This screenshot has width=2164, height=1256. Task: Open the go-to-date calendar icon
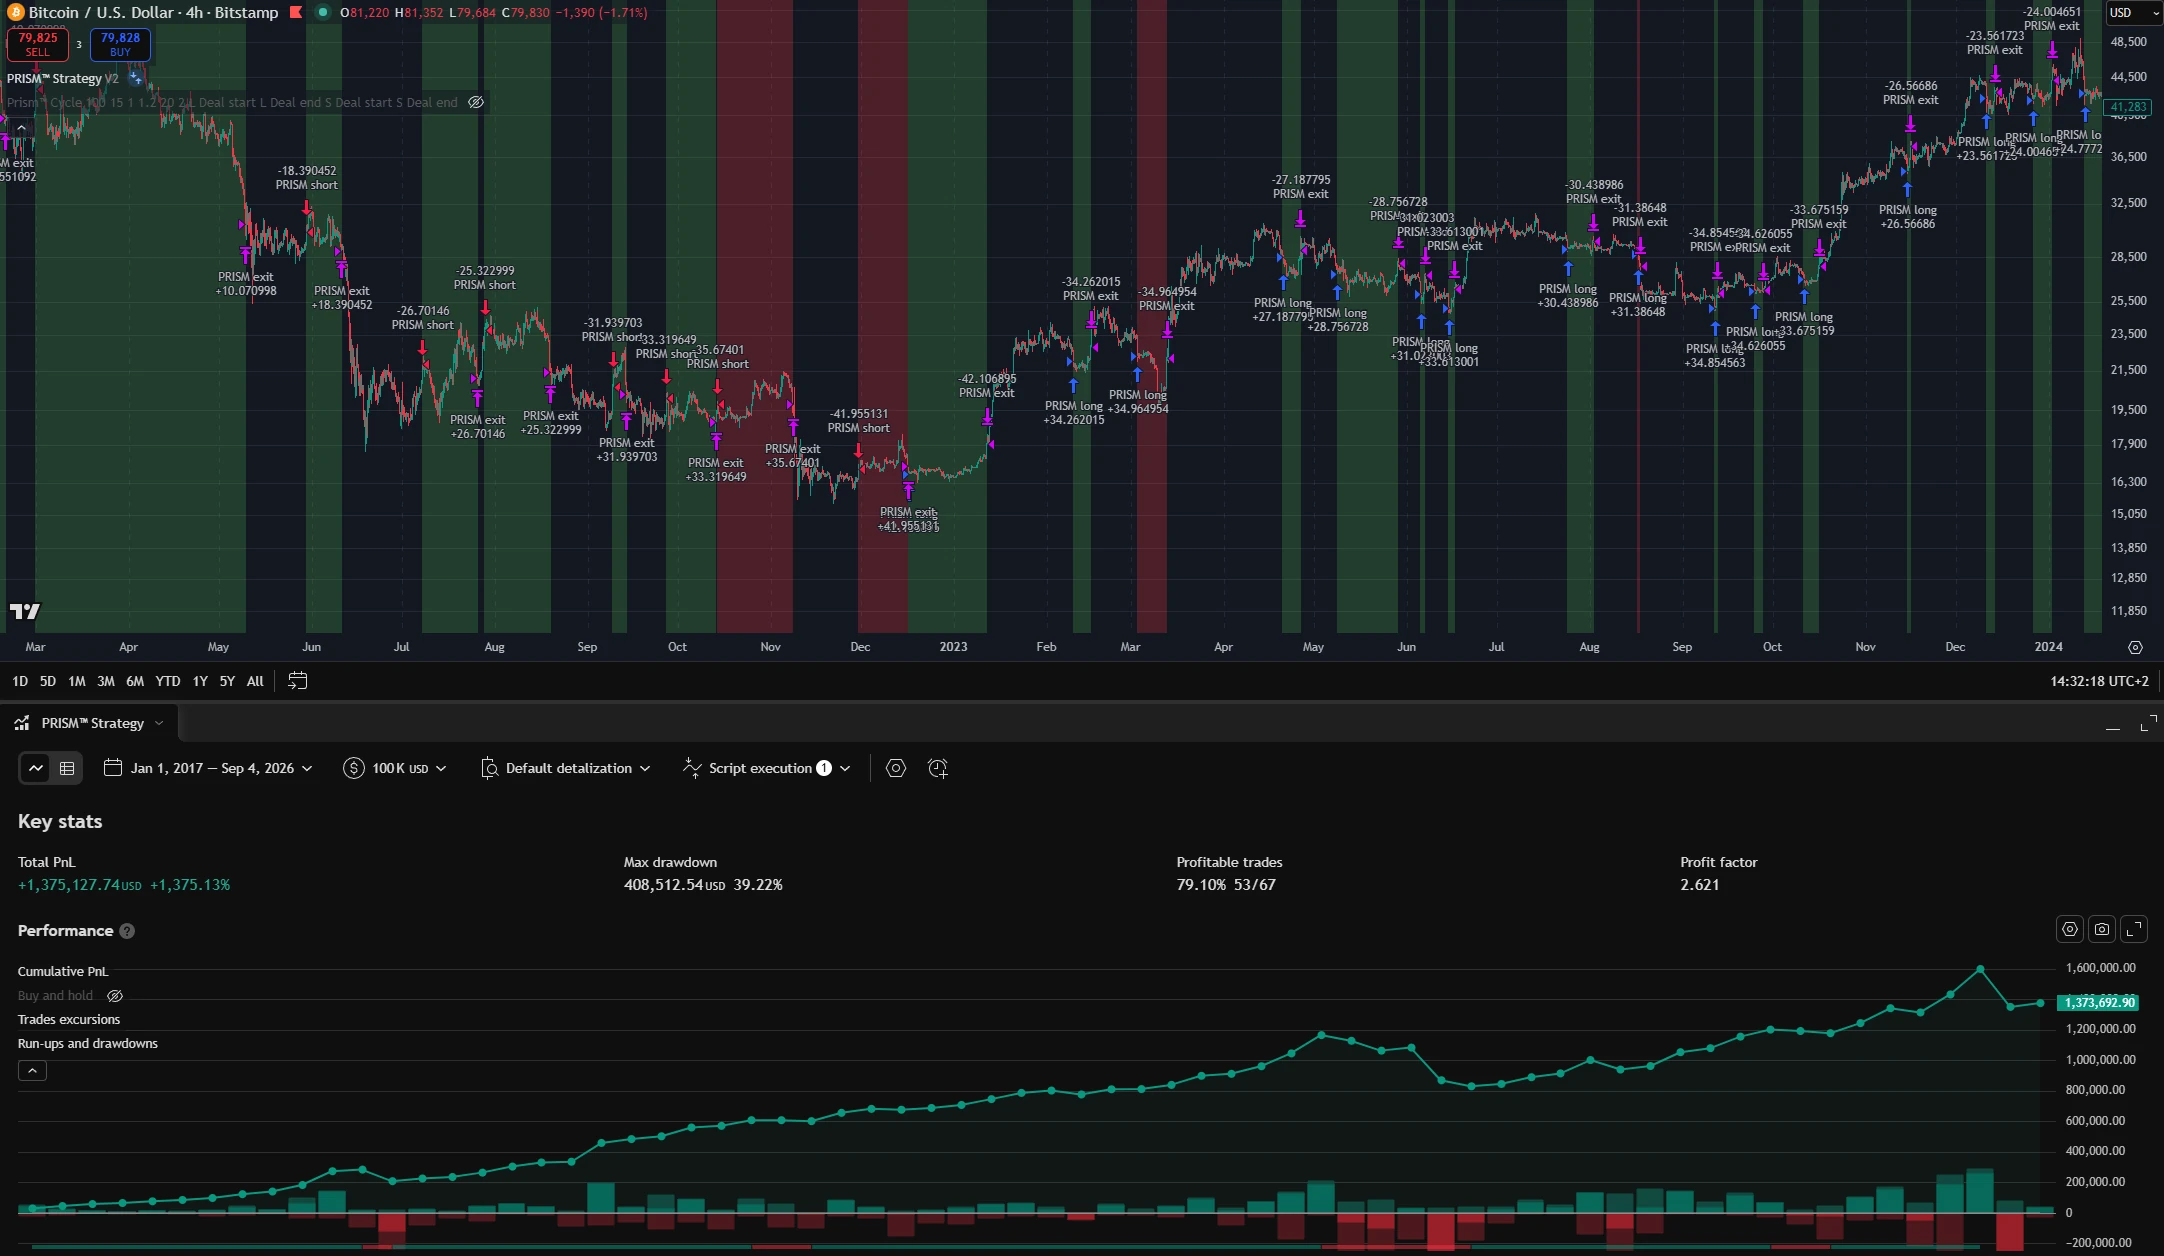coord(297,681)
